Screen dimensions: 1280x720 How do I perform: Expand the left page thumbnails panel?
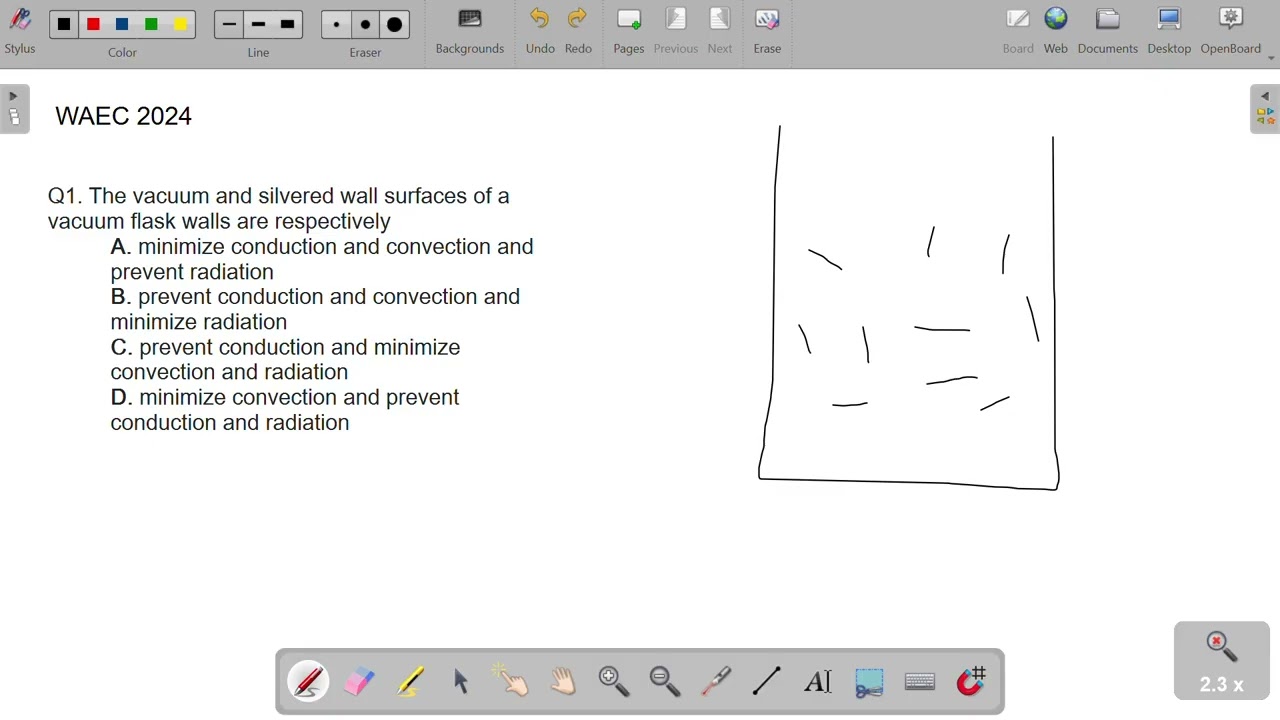click(14, 109)
